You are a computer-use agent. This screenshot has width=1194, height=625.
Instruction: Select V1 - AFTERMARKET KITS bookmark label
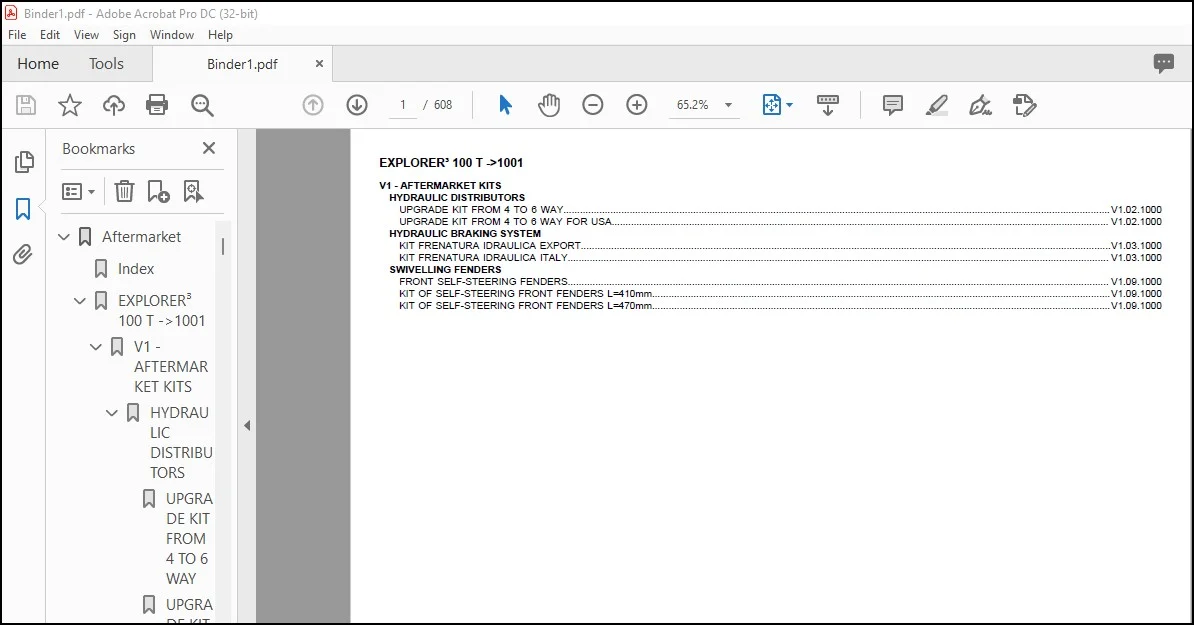tap(171, 367)
